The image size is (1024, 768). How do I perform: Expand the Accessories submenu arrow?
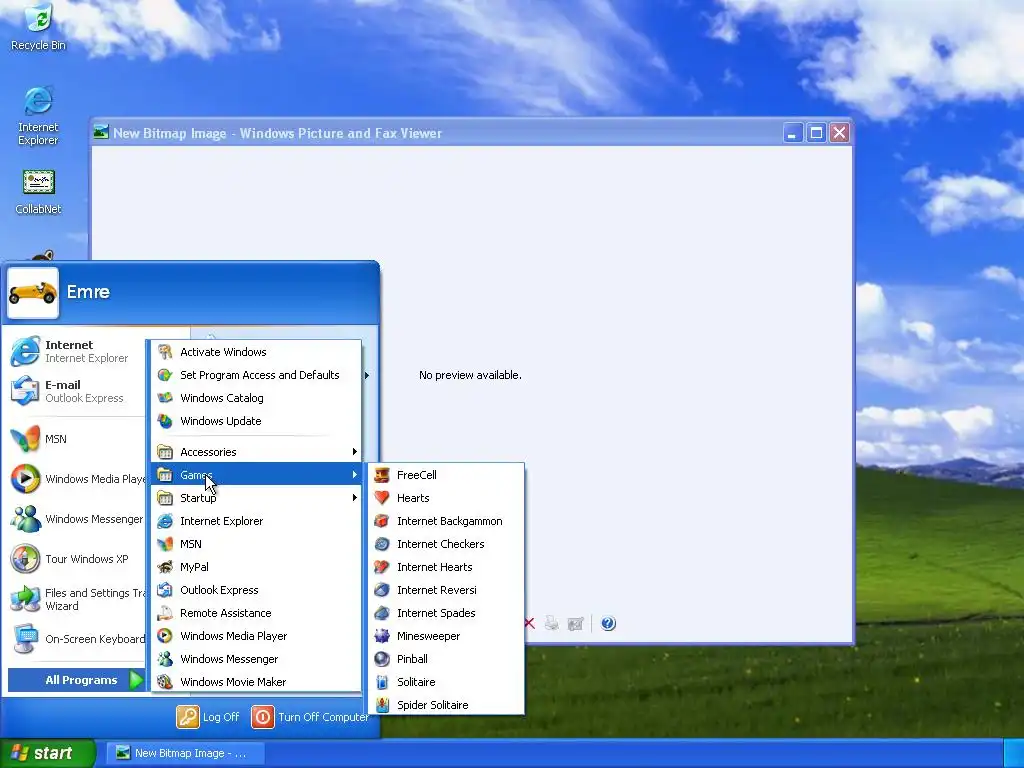[355, 451]
